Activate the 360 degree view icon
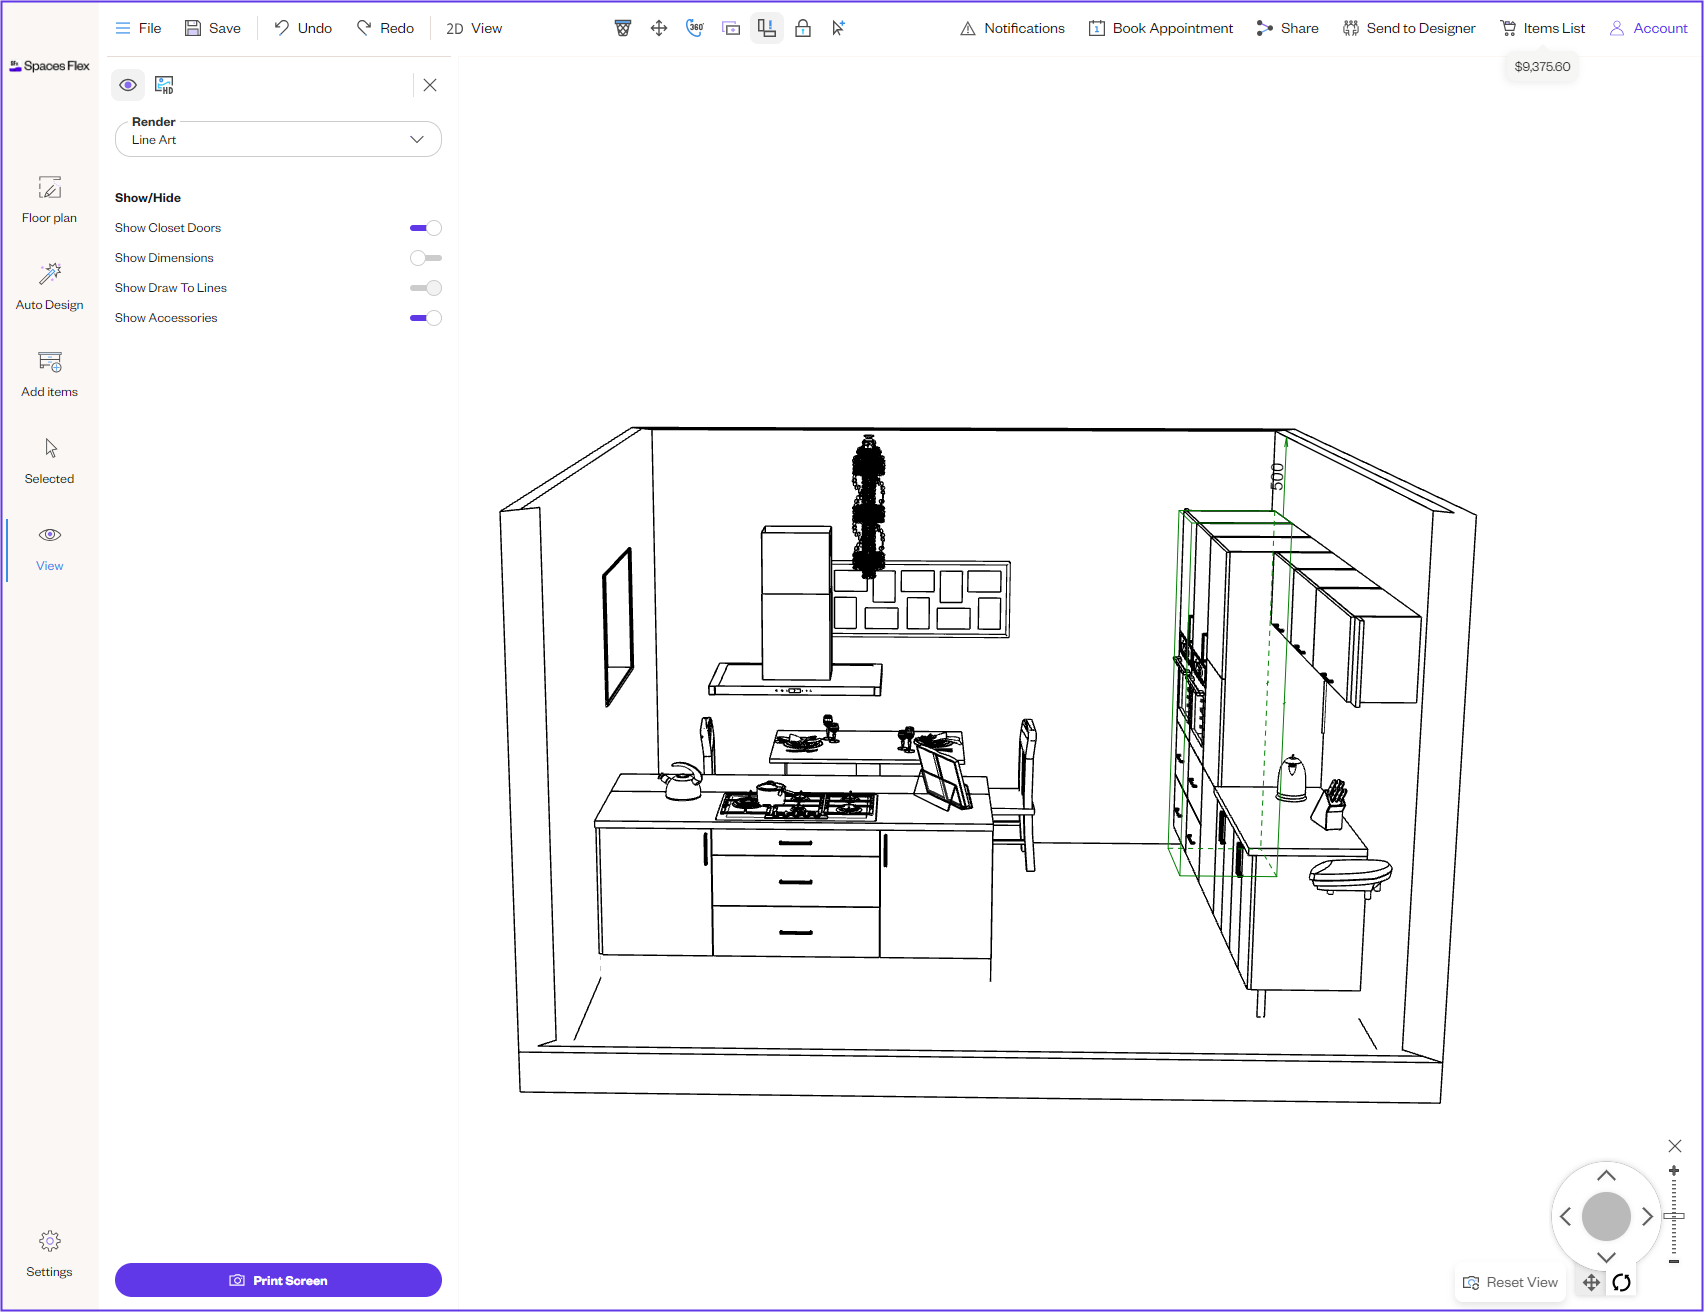 [695, 28]
